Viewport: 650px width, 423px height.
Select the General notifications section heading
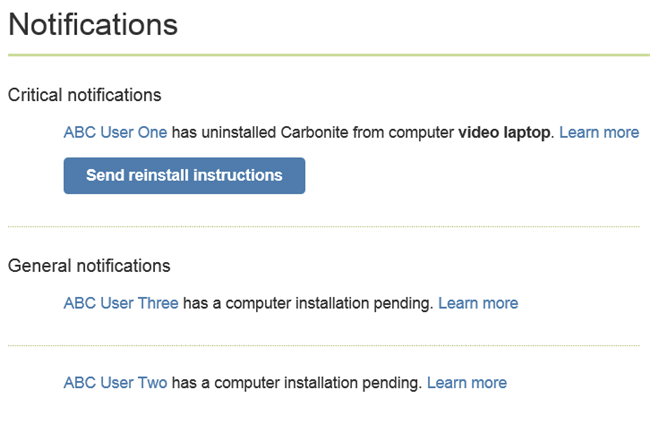(89, 266)
